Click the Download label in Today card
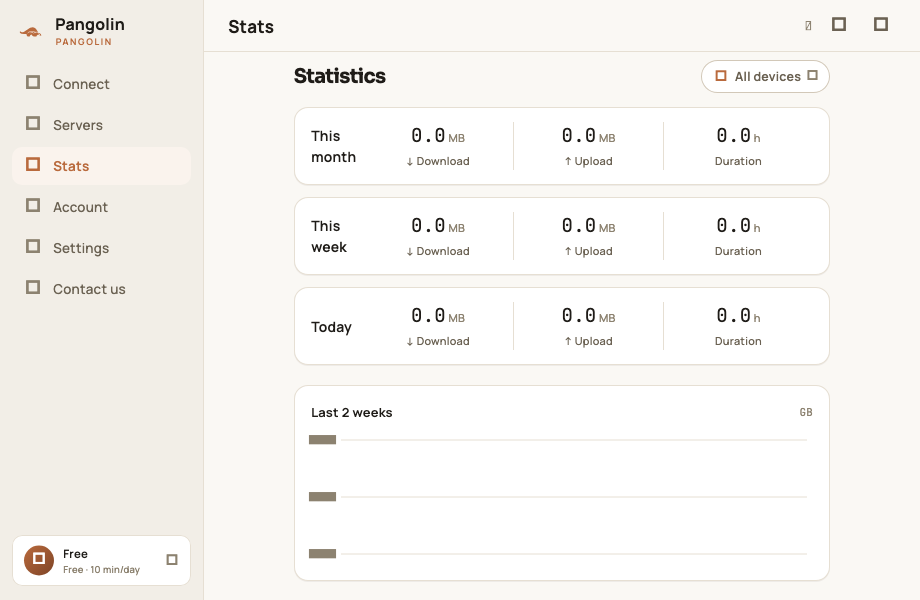Image resolution: width=920 pixels, height=600 pixels. click(x=438, y=341)
